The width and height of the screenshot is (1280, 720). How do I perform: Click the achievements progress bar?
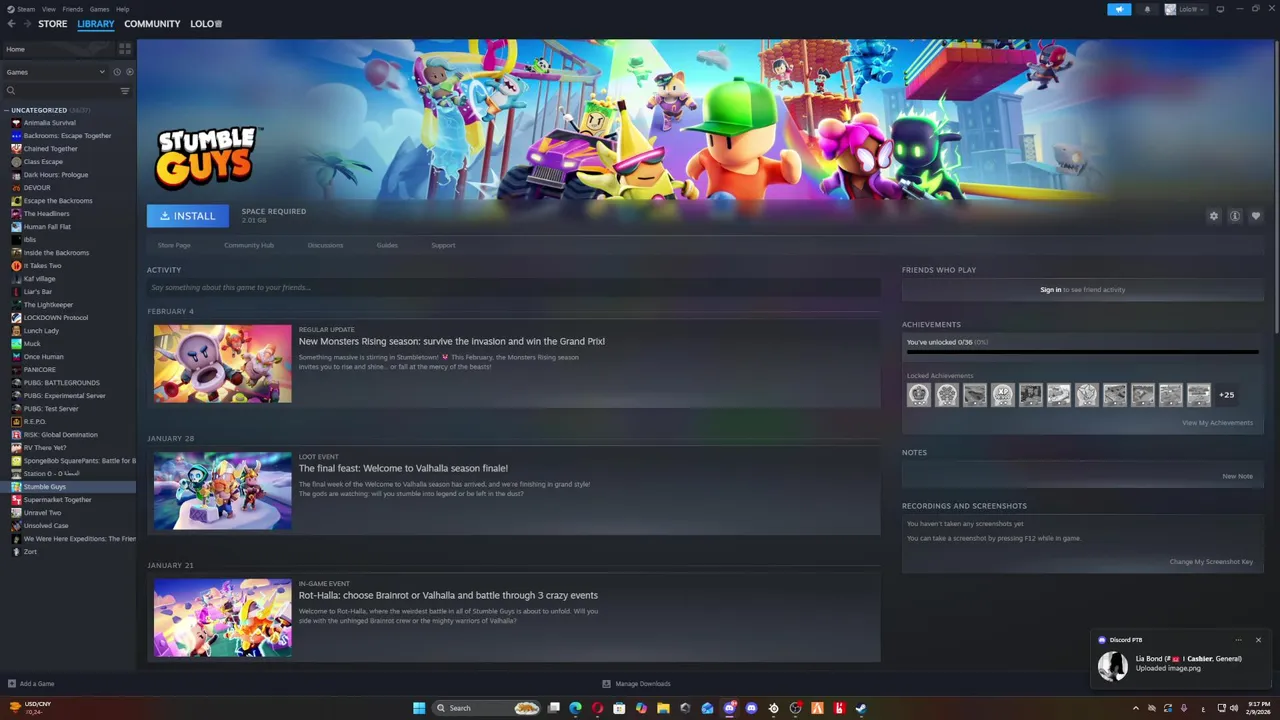1082,352
